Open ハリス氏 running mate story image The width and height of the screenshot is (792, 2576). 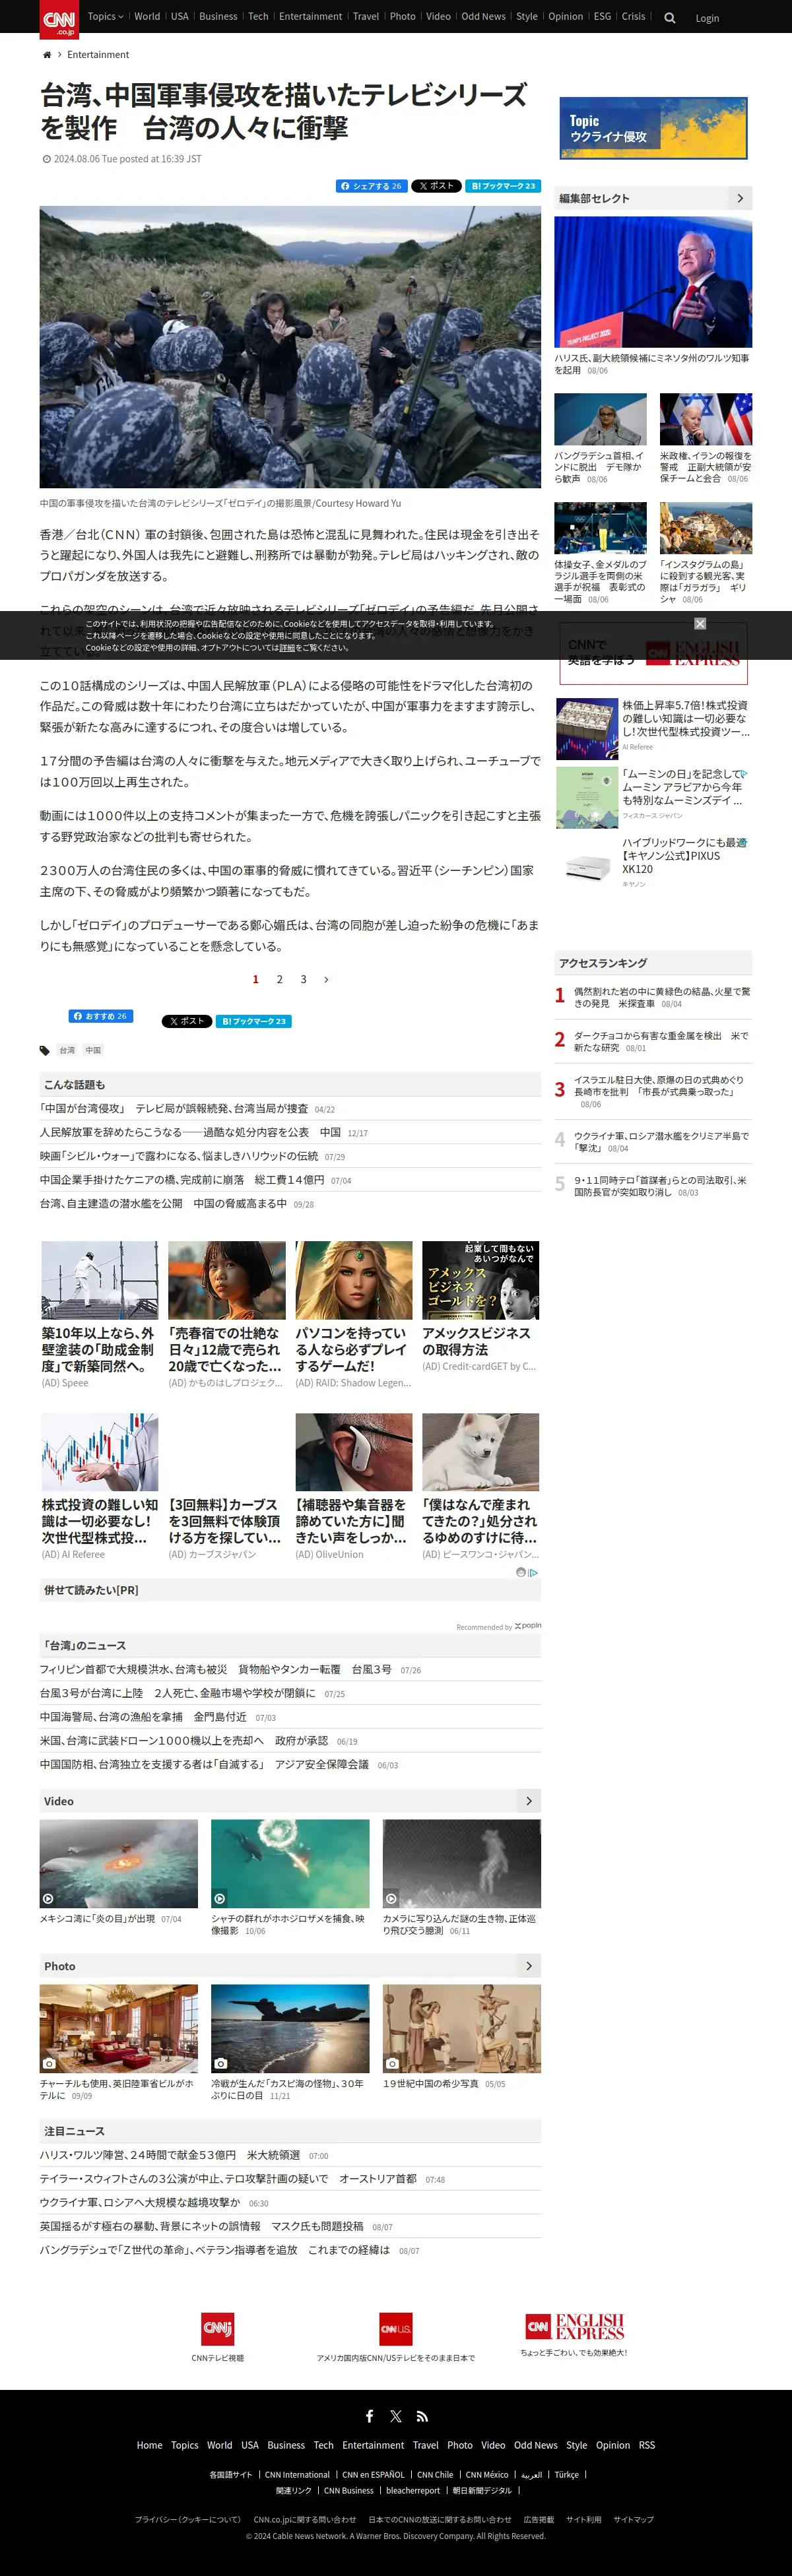(x=653, y=282)
